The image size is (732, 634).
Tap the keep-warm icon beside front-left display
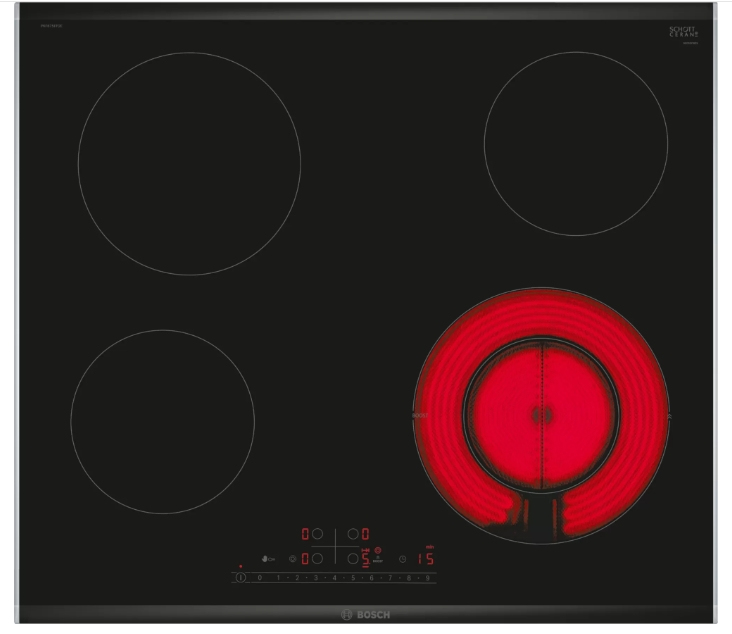point(293,560)
